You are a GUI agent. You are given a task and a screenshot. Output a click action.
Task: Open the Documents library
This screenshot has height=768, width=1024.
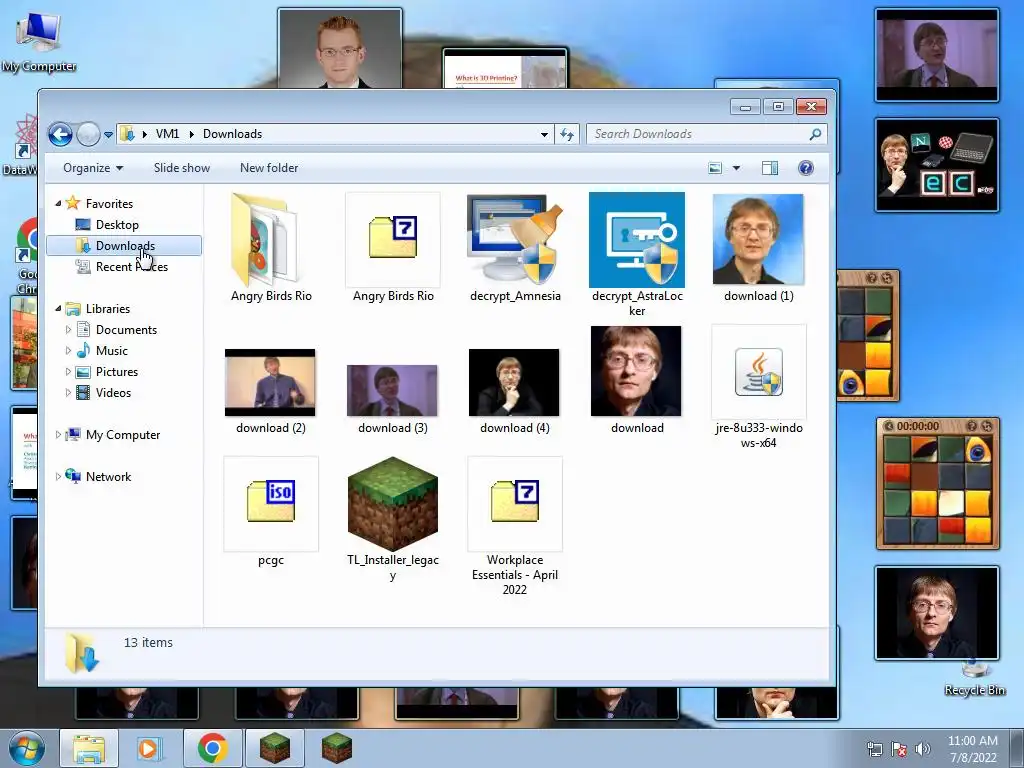coord(126,330)
